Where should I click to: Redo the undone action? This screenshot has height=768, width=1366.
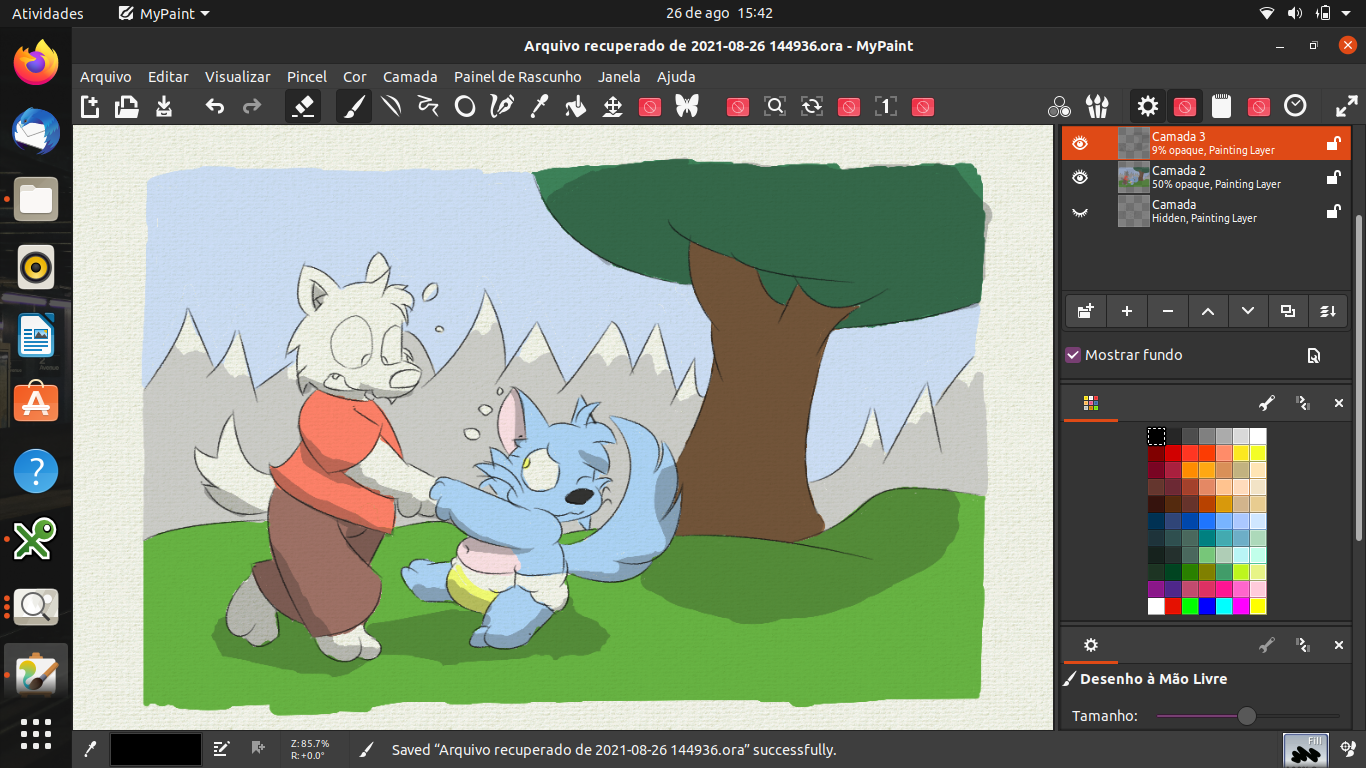[252, 106]
